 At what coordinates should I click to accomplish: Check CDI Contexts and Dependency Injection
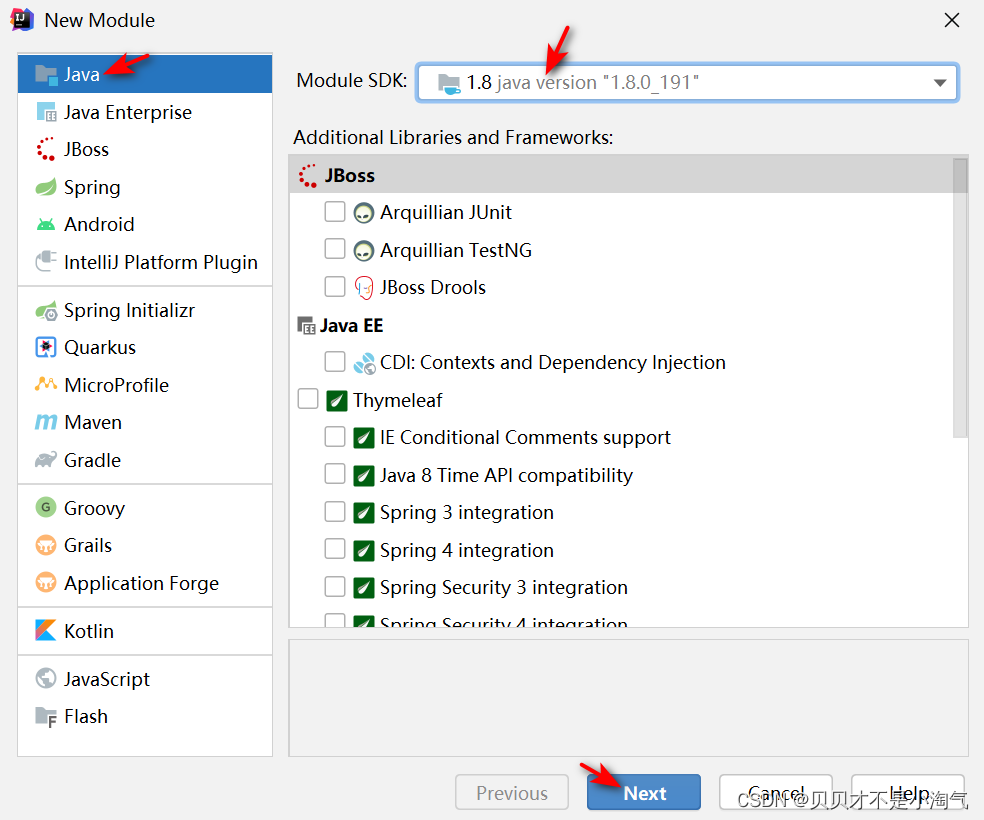point(334,361)
